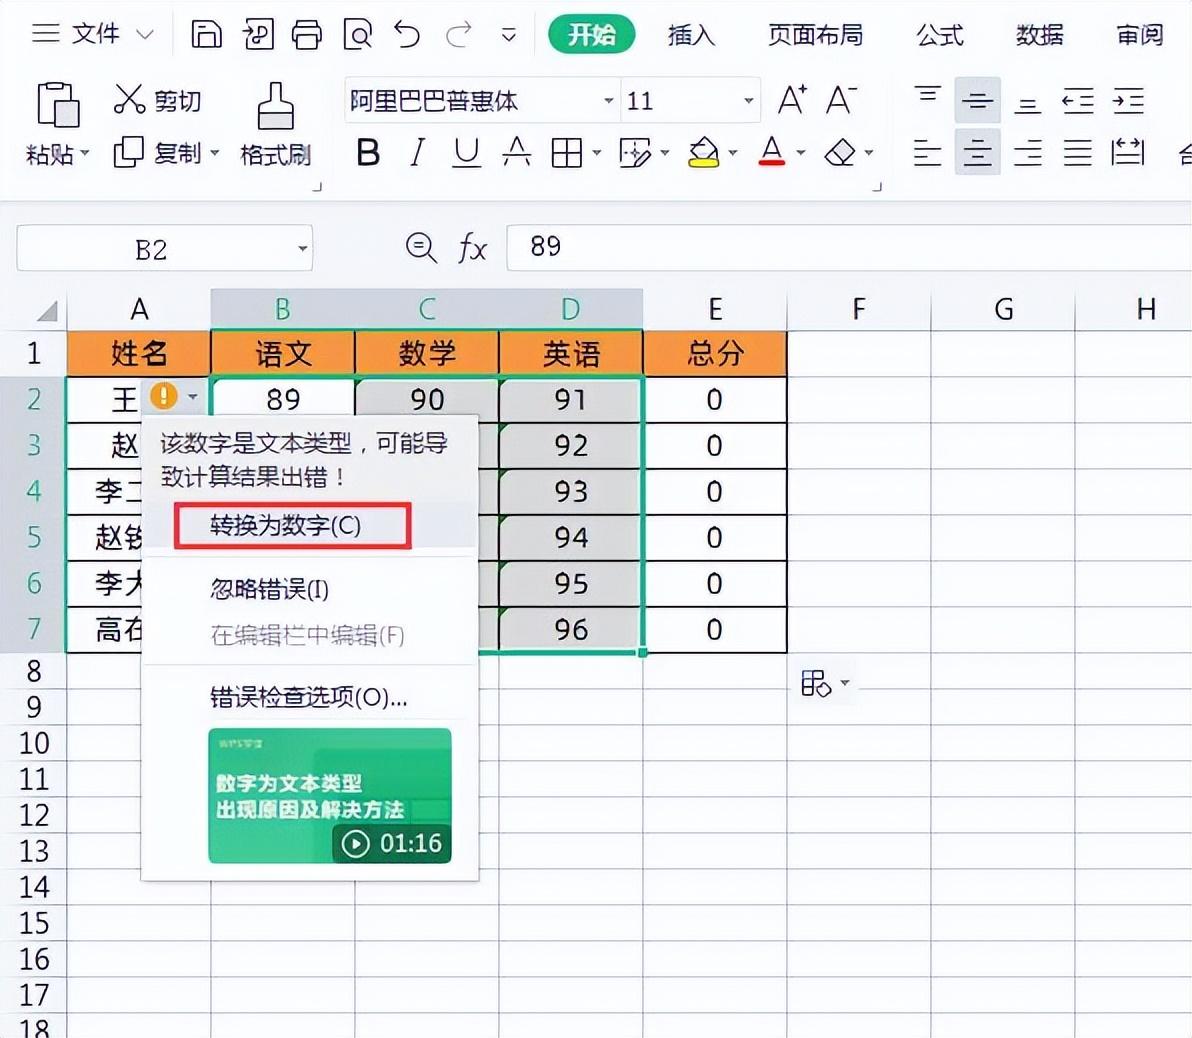The image size is (1192, 1038).
Task: Increase font size with A+ icon
Action: pos(792,100)
